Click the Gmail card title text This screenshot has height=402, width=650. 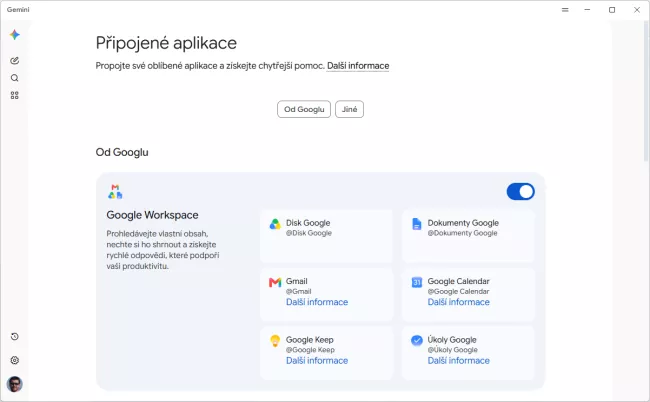tap(297, 281)
